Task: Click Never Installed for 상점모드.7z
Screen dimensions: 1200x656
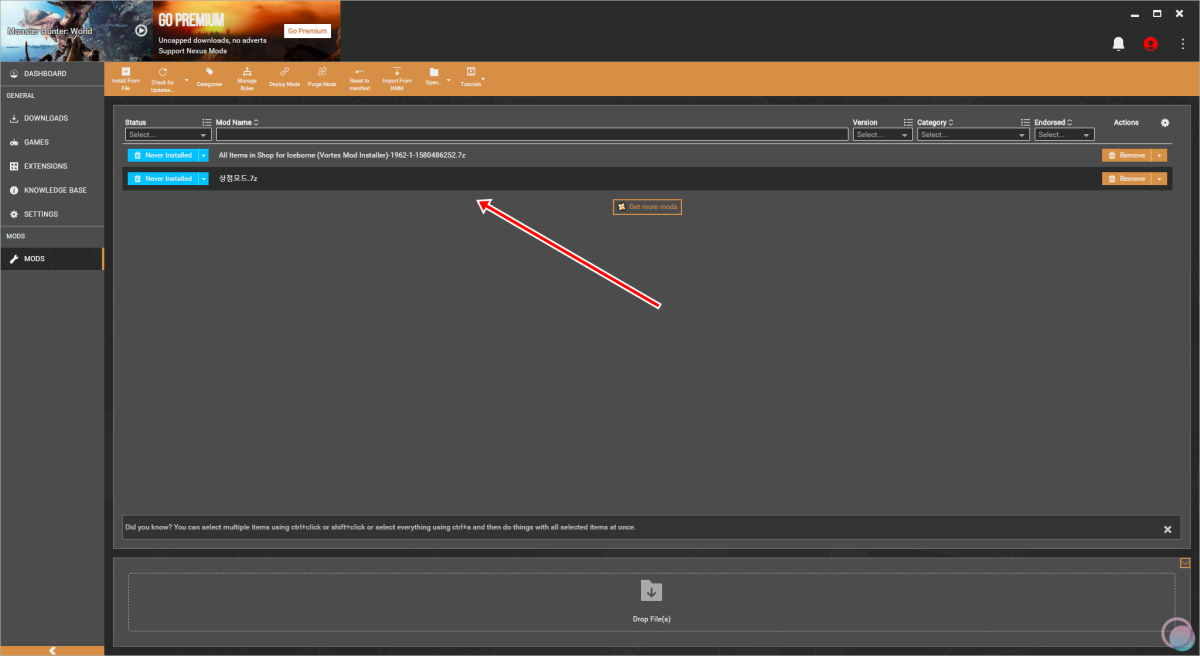Action: pyautogui.click(x=163, y=178)
